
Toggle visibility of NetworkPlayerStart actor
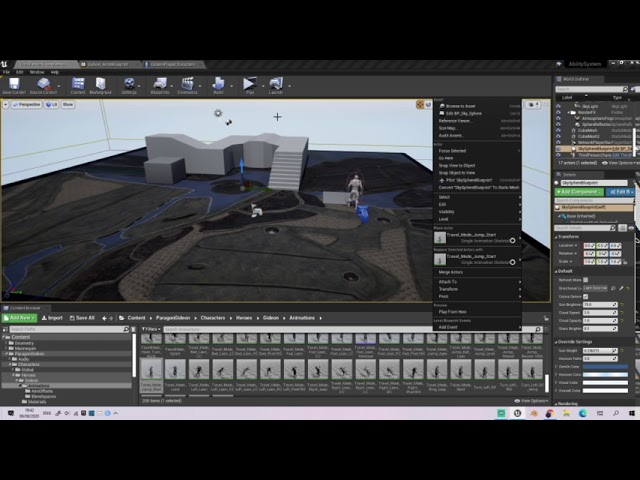tap(558, 143)
